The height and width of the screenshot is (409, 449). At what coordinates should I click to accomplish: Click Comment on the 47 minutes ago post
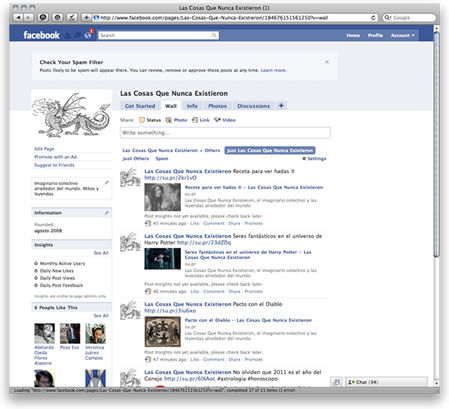[x=214, y=359]
